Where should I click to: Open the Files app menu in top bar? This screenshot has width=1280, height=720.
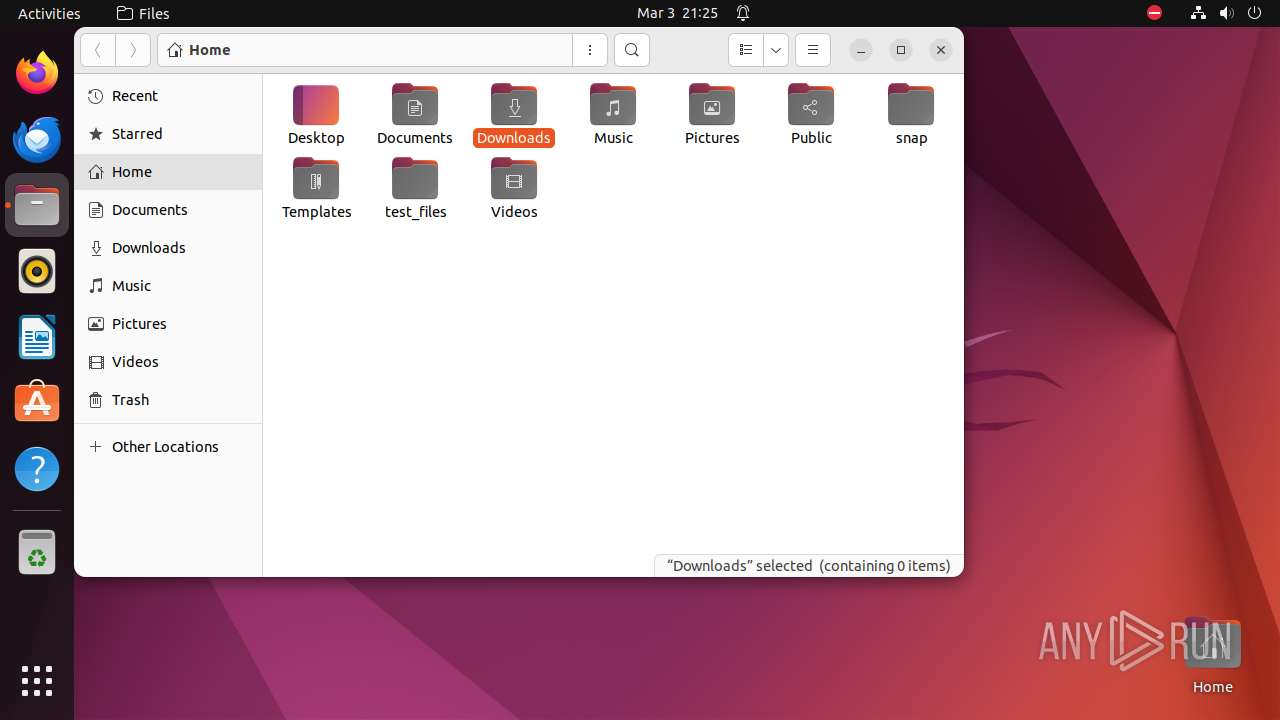click(x=143, y=13)
